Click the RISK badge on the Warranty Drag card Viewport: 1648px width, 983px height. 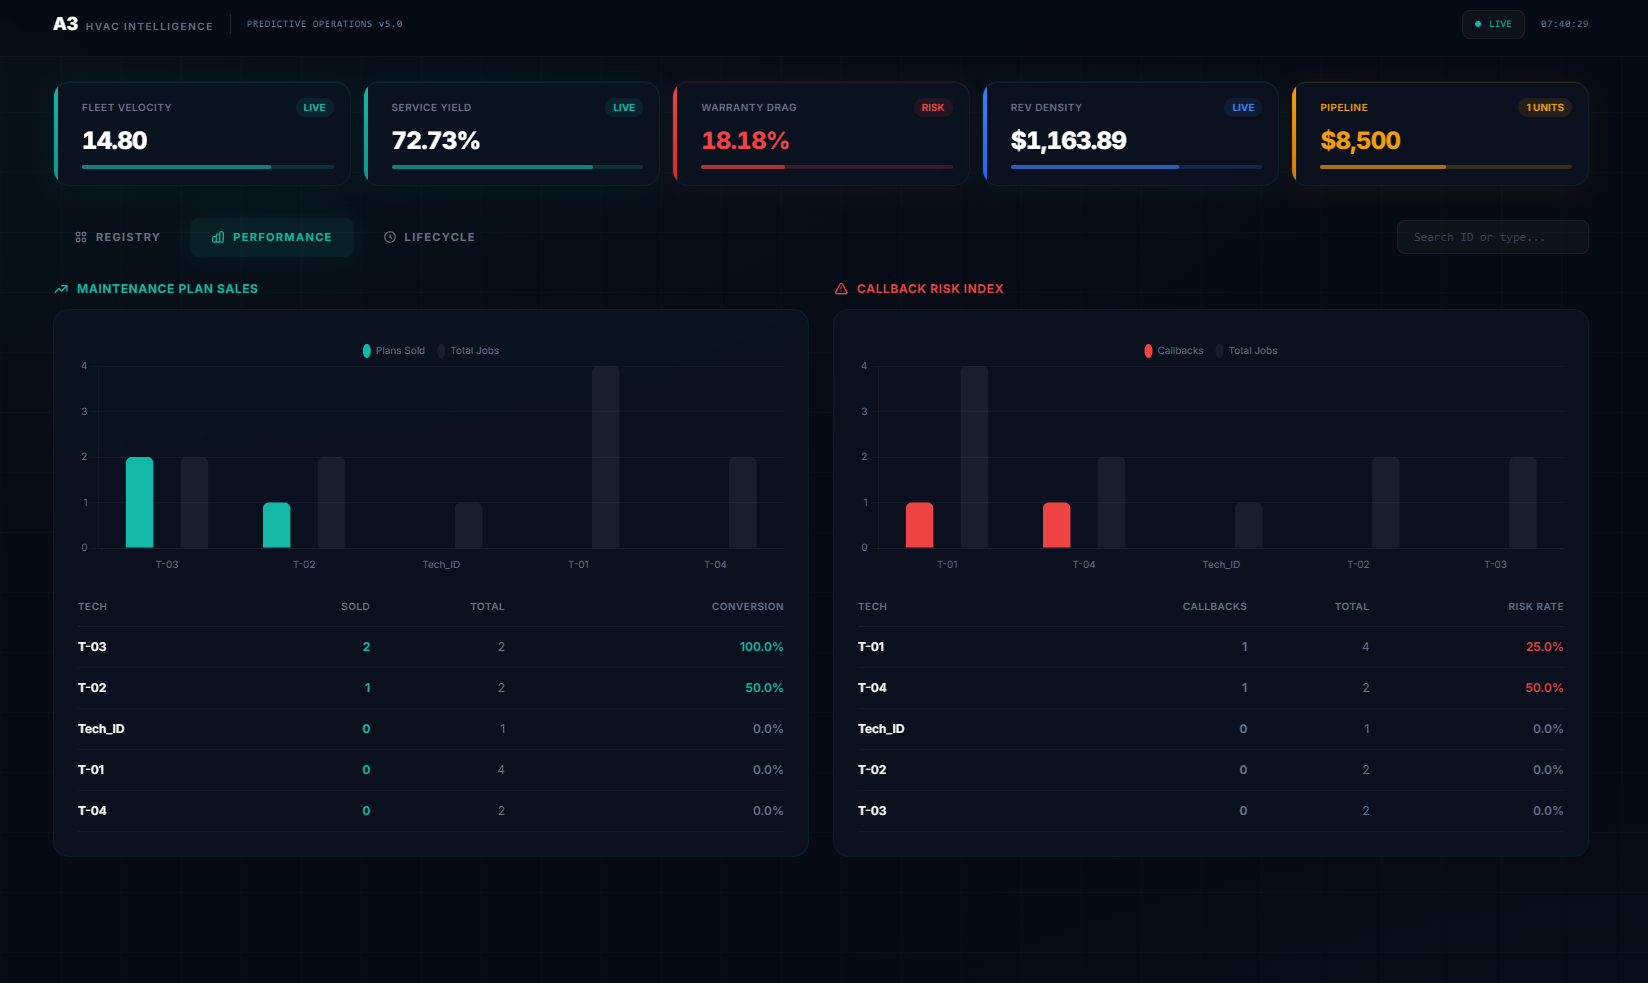tap(933, 107)
